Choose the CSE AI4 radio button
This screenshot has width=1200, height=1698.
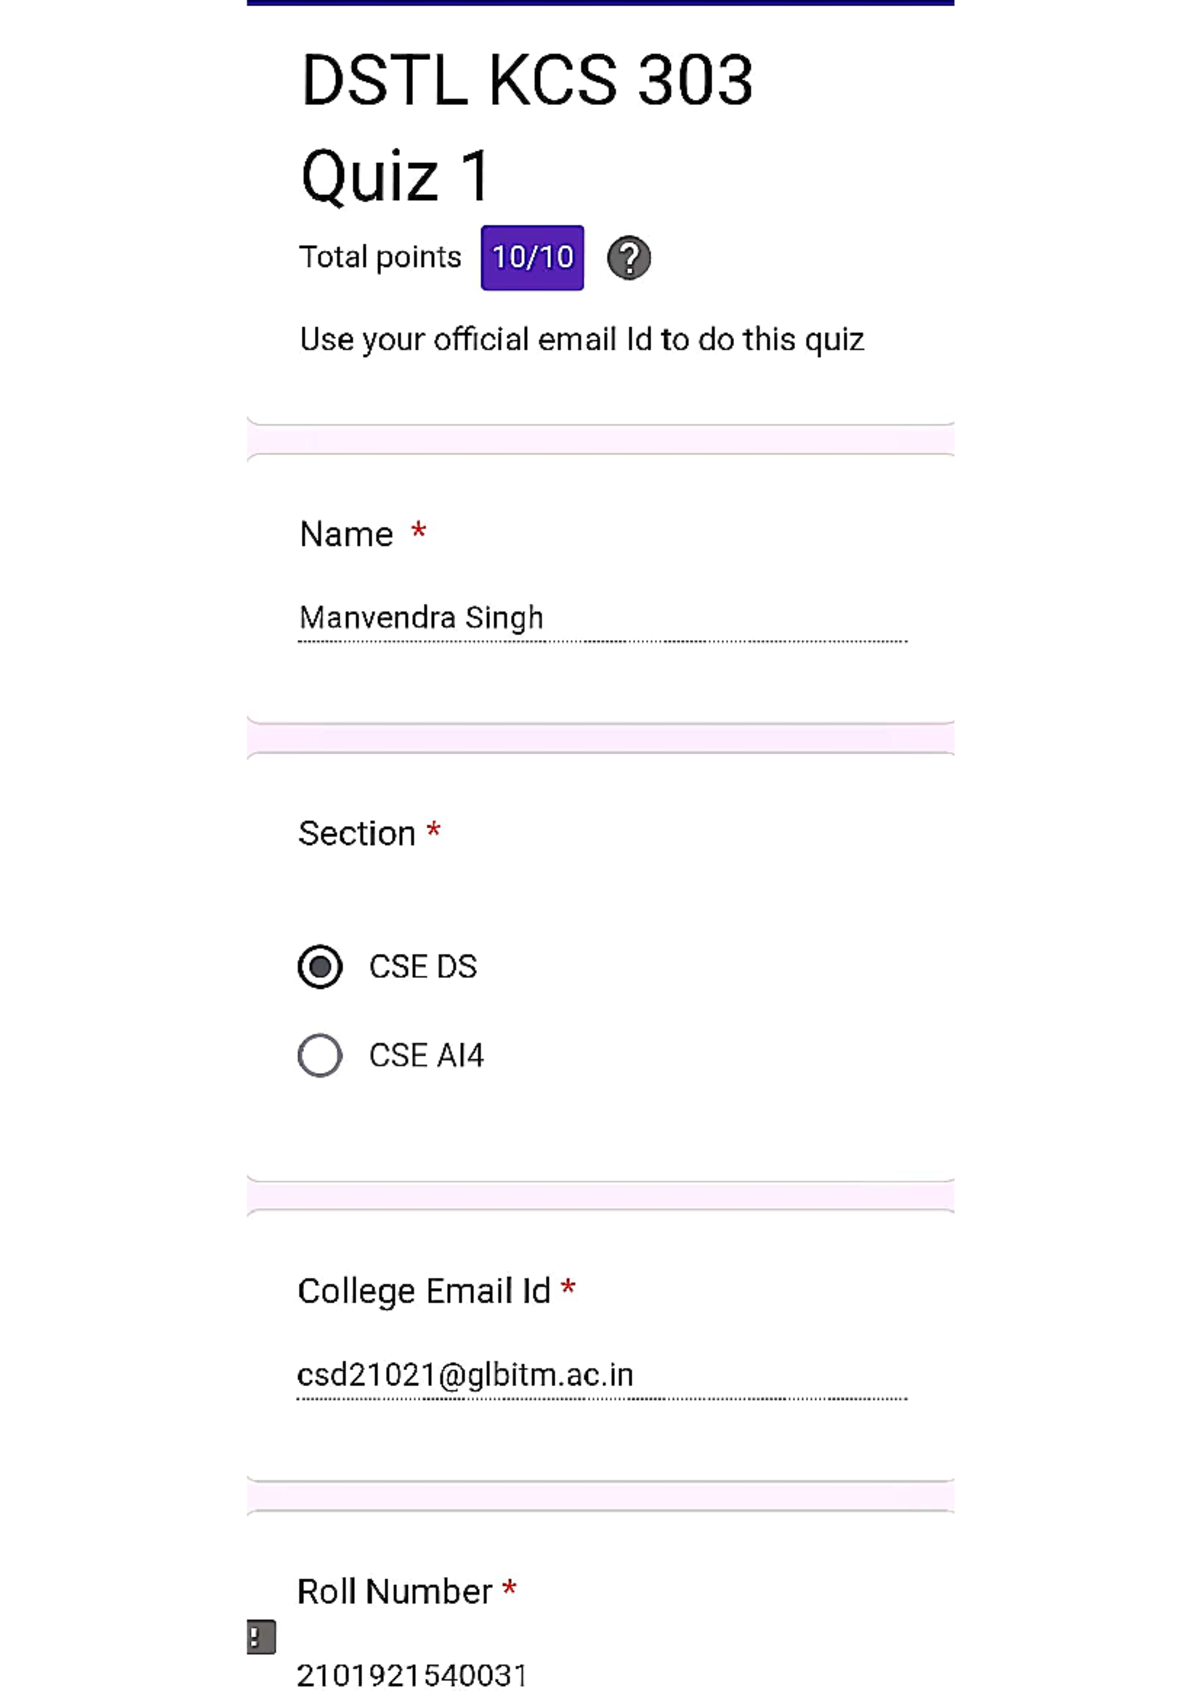pos(320,1055)
